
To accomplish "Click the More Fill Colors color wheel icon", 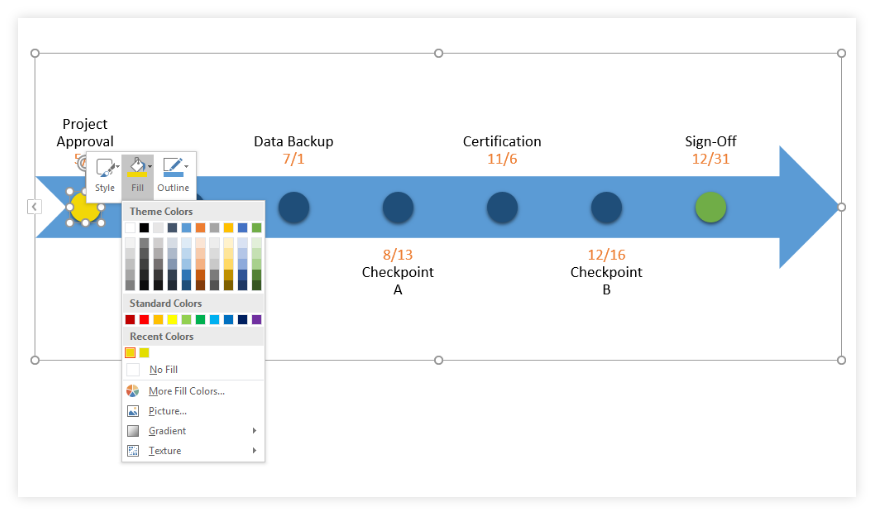I will (133, 391).
